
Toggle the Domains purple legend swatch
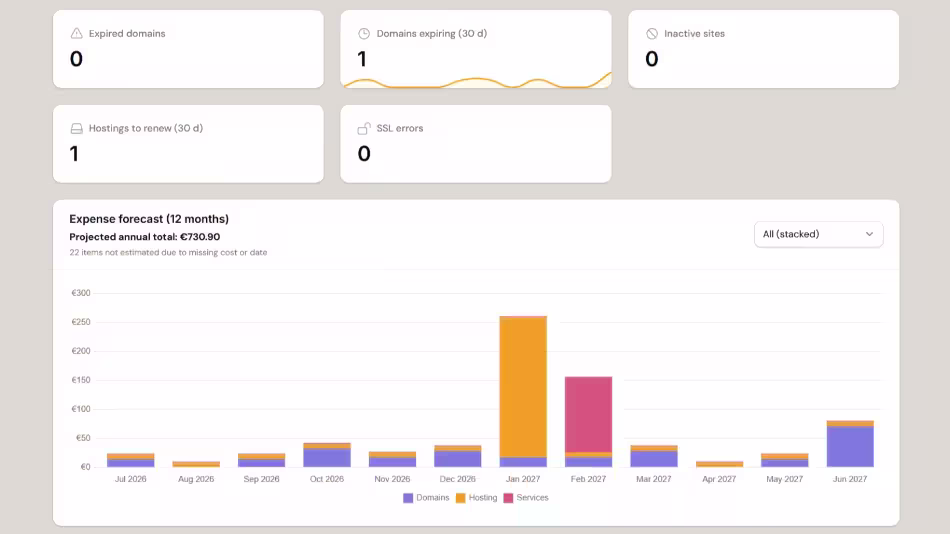point(408,498)
